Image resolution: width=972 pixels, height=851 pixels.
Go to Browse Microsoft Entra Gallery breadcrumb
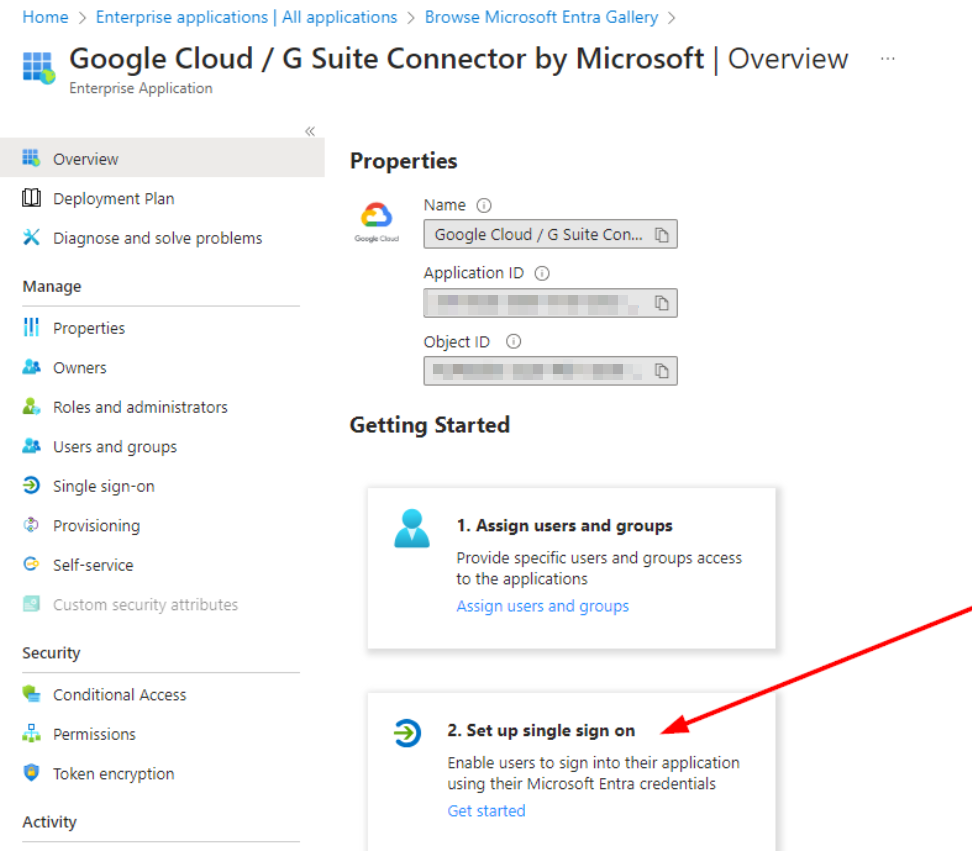tap(541, 17)
